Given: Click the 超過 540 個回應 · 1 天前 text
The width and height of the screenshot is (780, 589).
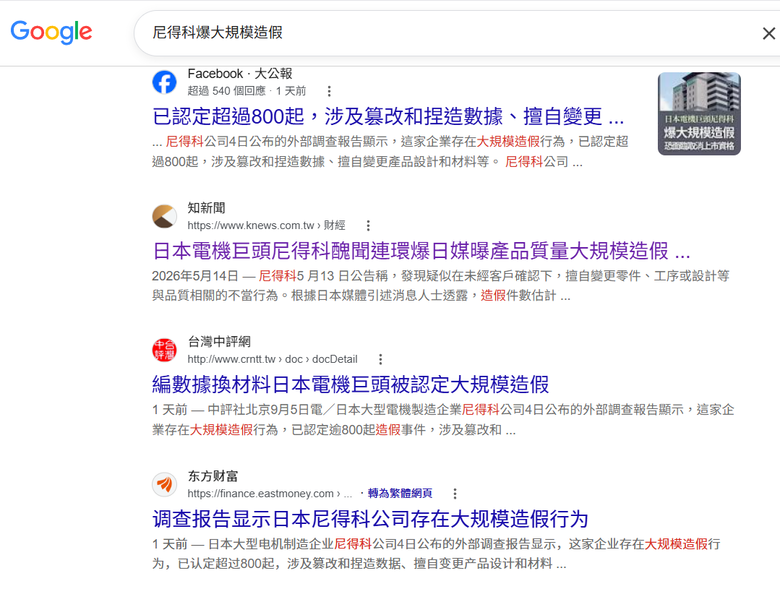Looking at the screenshot, I should click(x=247, y=91).
